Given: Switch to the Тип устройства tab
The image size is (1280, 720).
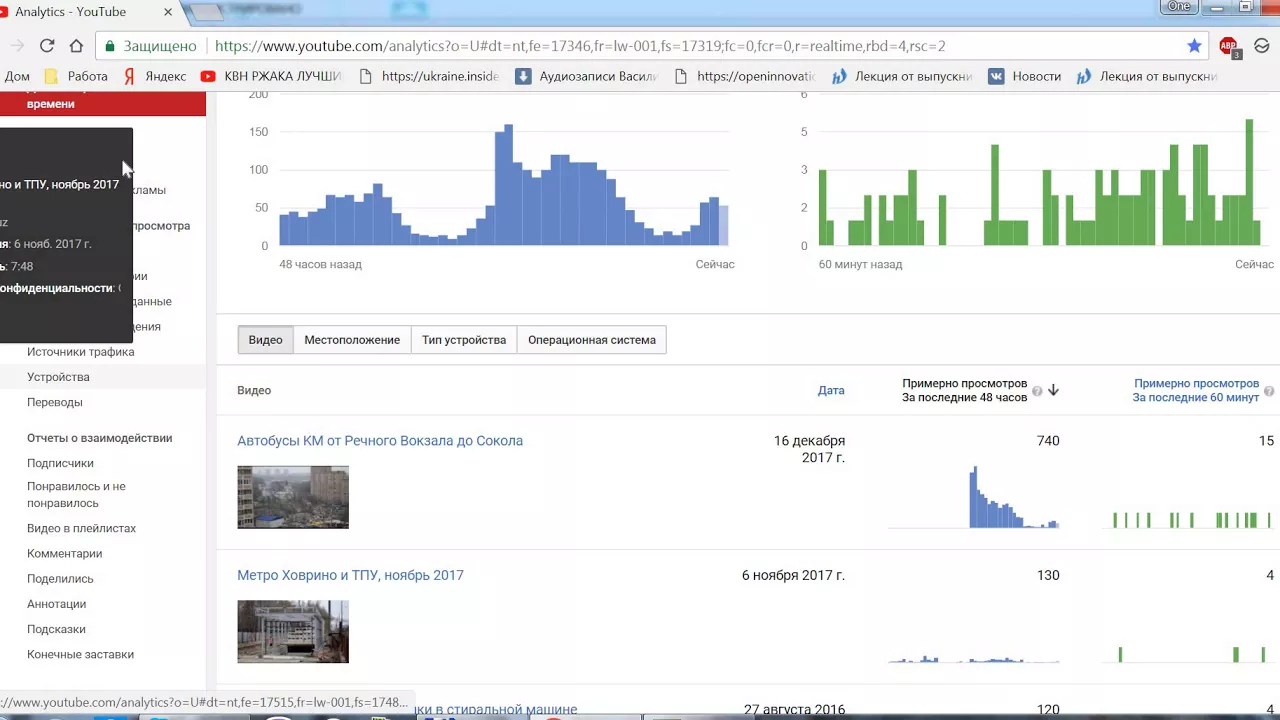Looking at the screenshot, I should (464, 340).
